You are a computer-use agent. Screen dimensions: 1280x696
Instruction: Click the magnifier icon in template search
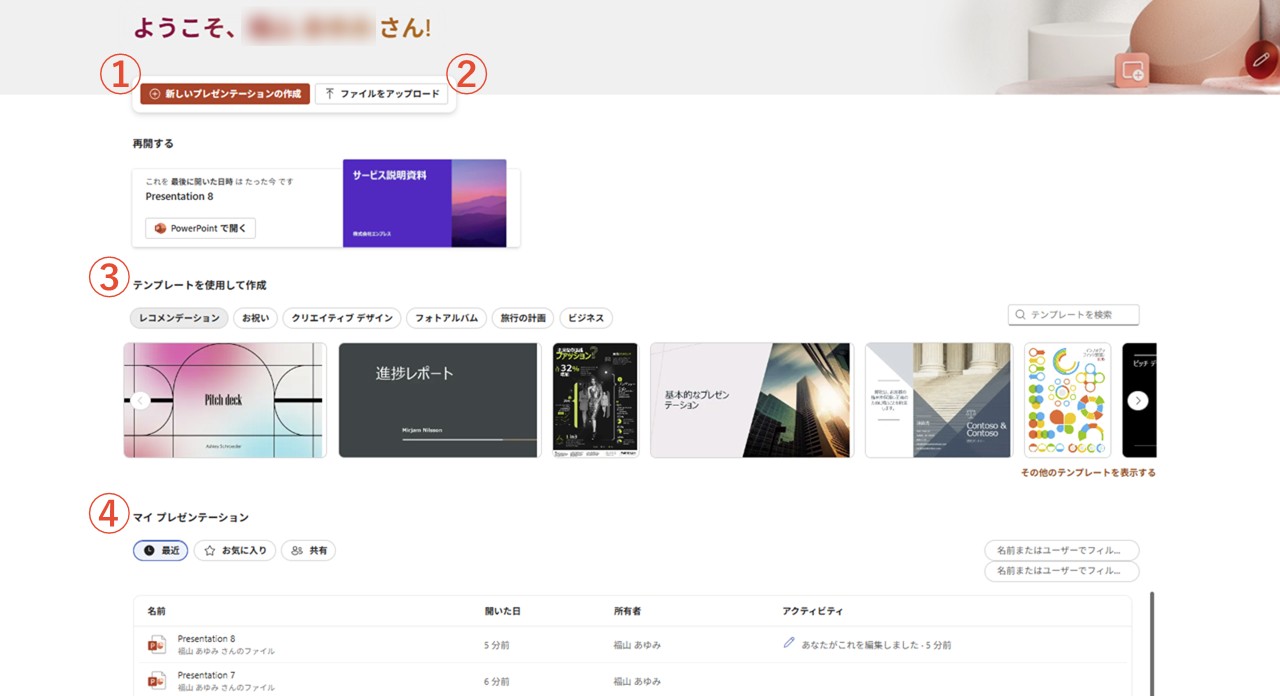1020,315
